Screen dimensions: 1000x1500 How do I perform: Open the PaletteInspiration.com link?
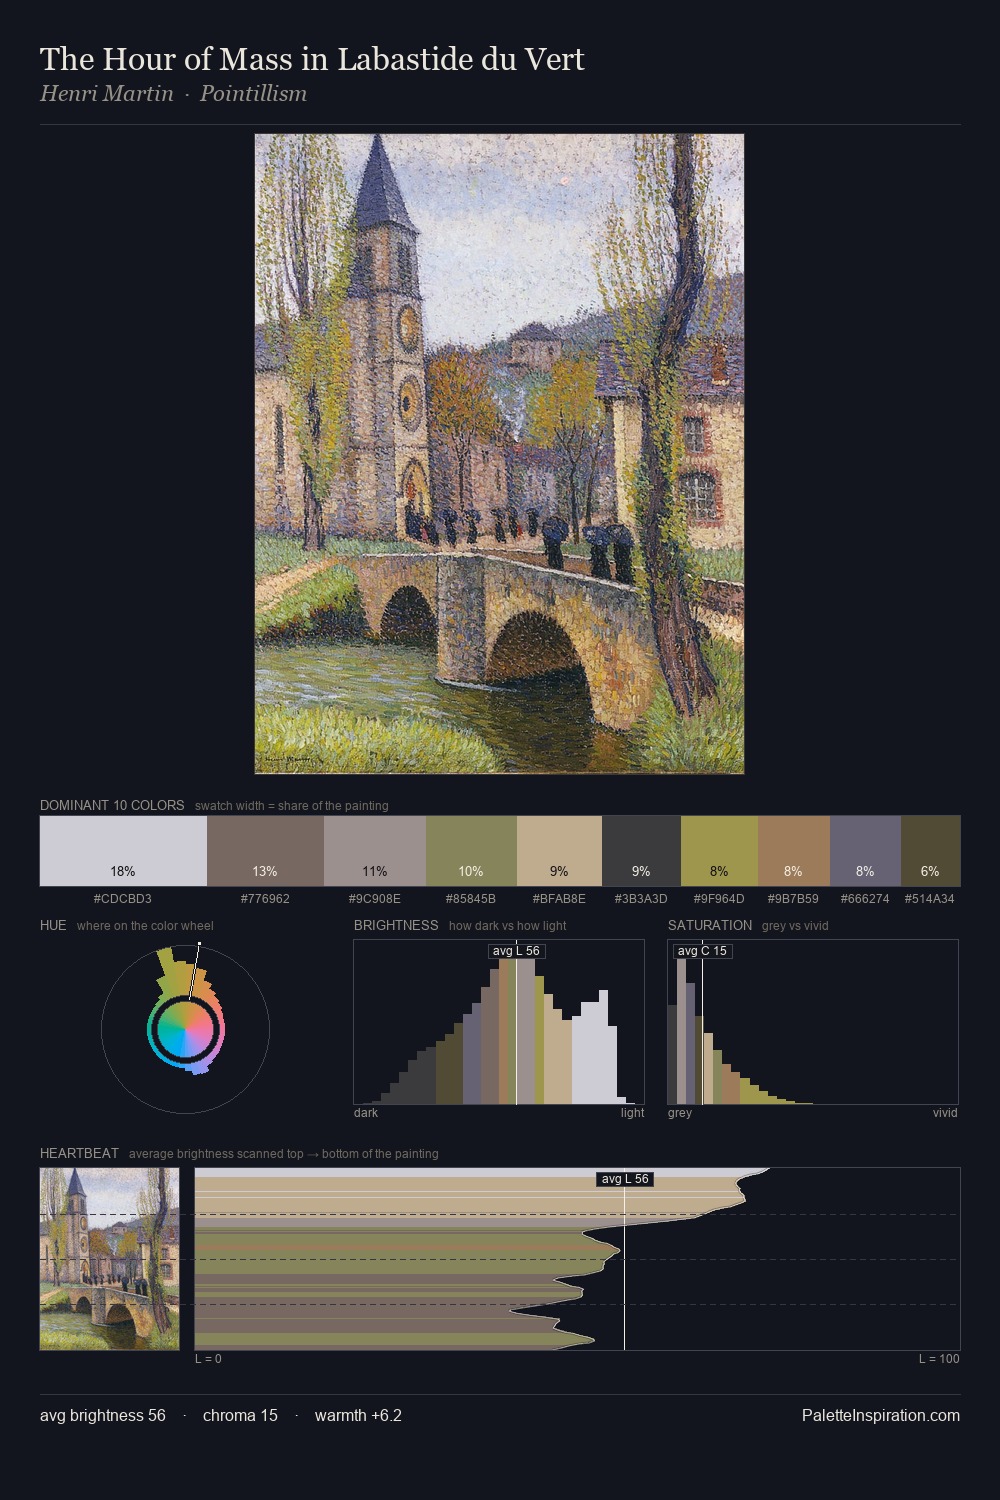pyautogui.click(x=881, y=1415)
